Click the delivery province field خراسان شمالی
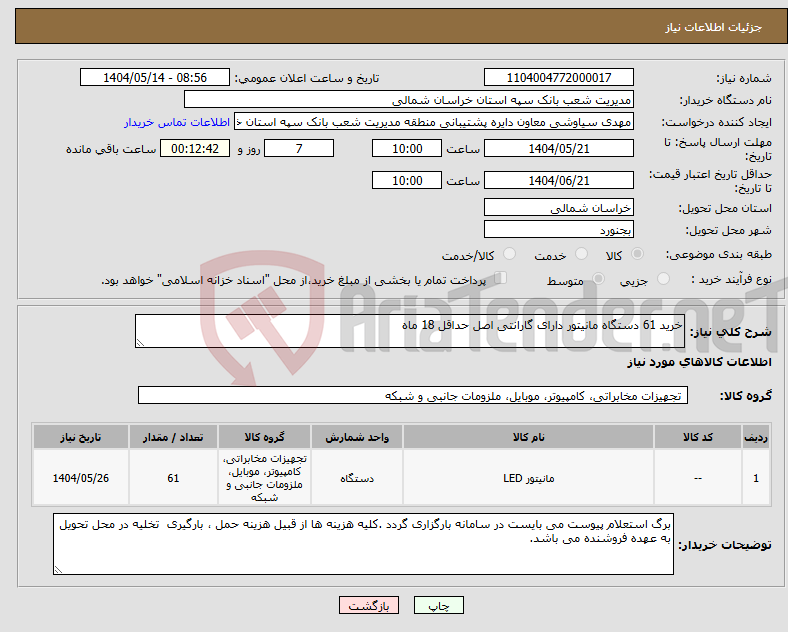Image resolution: width=788 pixels, height=632 pixels. [x=558, y=207]
